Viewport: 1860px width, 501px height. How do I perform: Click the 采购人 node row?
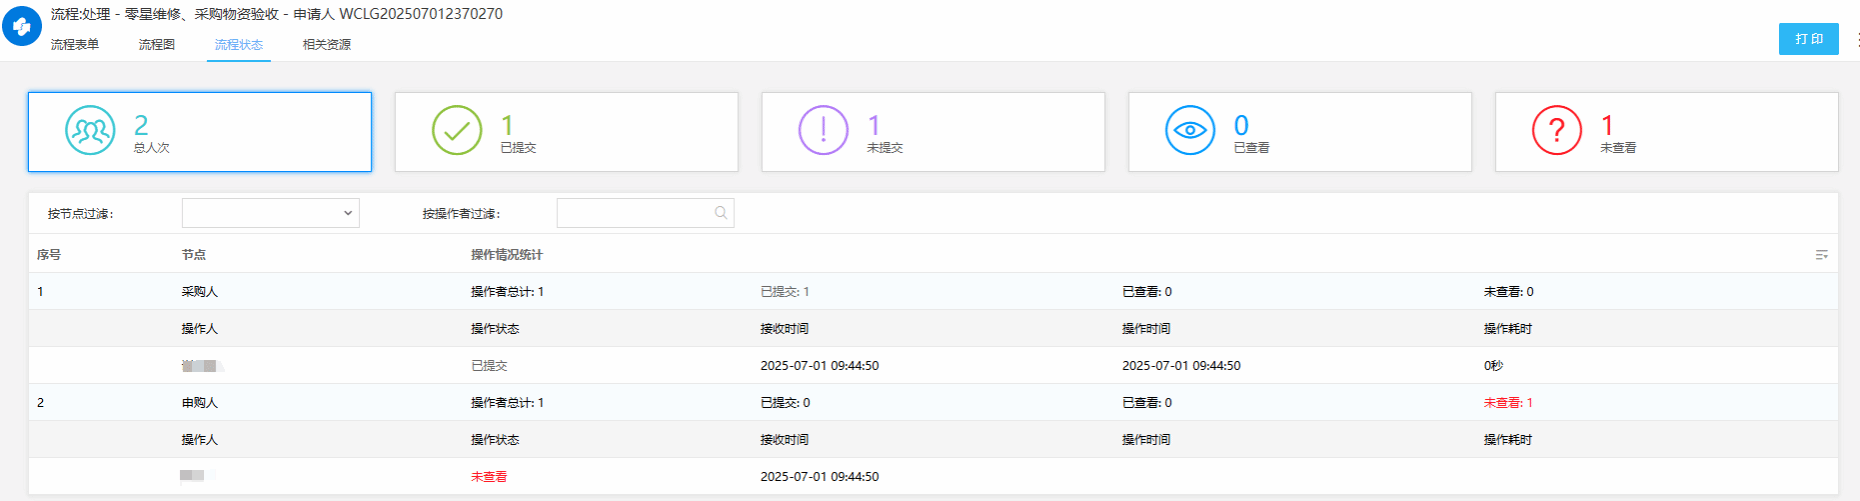pyautogui.click(x=200, y=292)
